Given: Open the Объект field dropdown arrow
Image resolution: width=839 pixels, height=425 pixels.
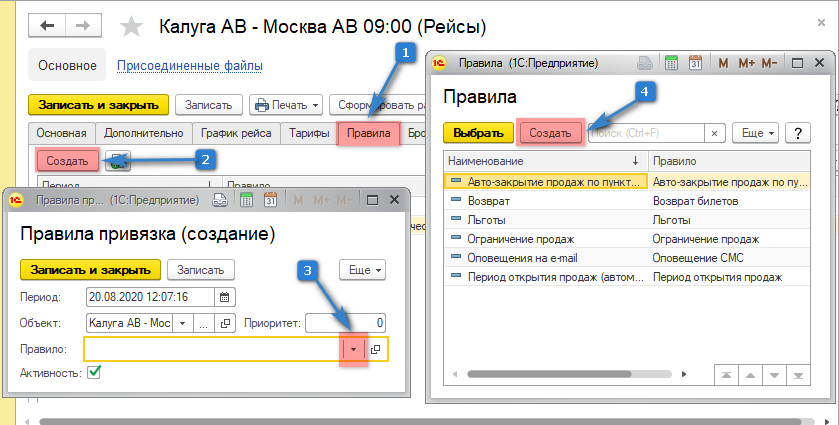Looking at the screenshot, I should [x=182, y=323].
